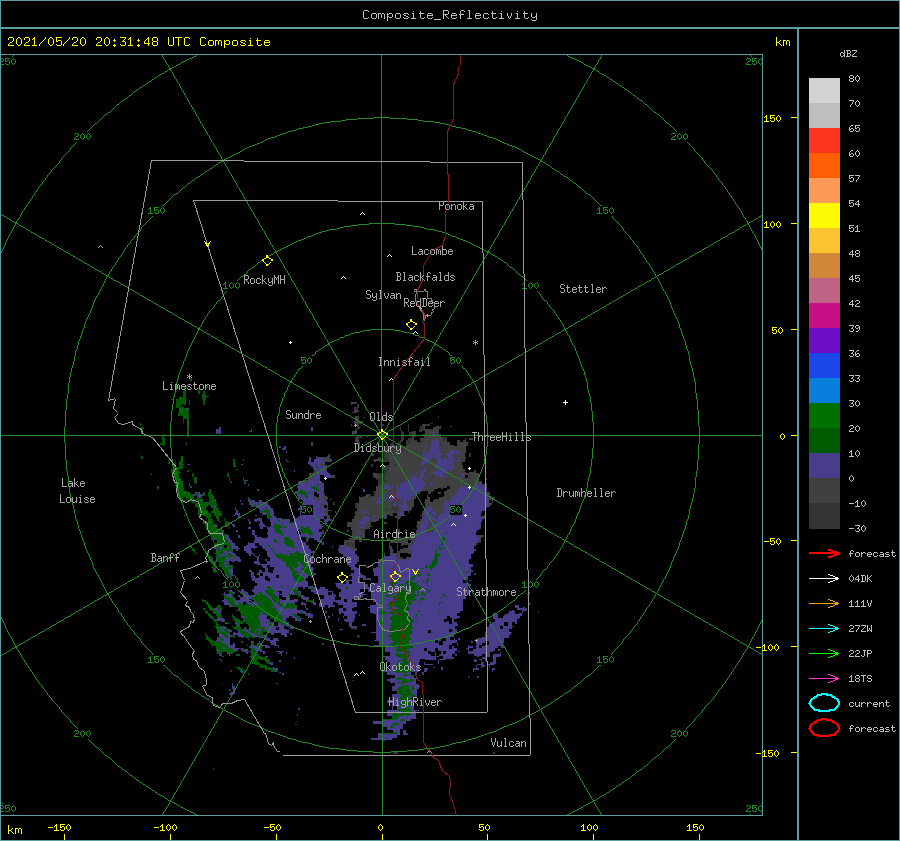This screenshot has width=900, height=841.
Task: Click yellow diamond marker above Calgary label
Action: (395, 576)
